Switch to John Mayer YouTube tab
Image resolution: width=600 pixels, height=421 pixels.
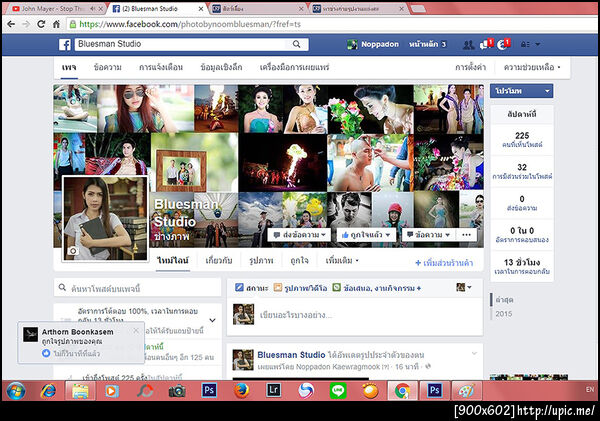click(54, 8)
